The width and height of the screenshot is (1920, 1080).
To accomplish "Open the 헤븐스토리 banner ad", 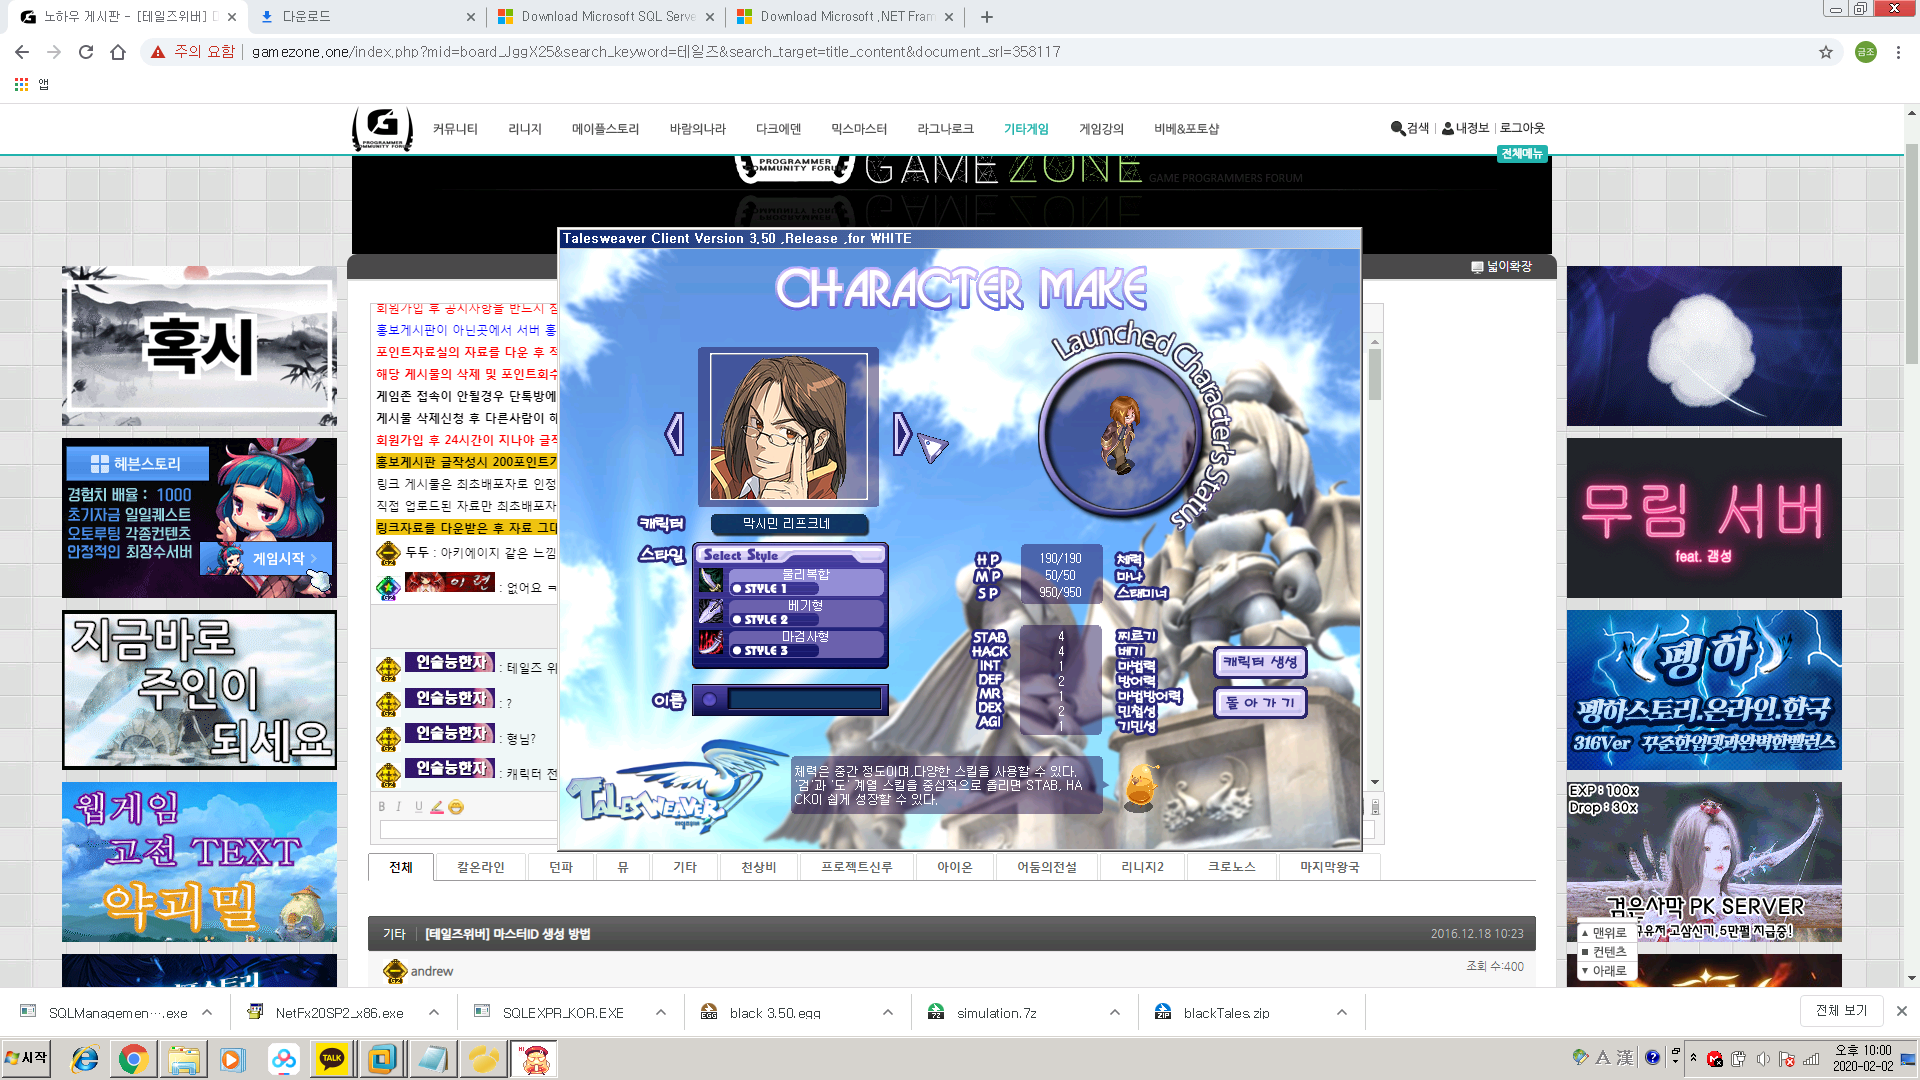I will coord(199,518).
